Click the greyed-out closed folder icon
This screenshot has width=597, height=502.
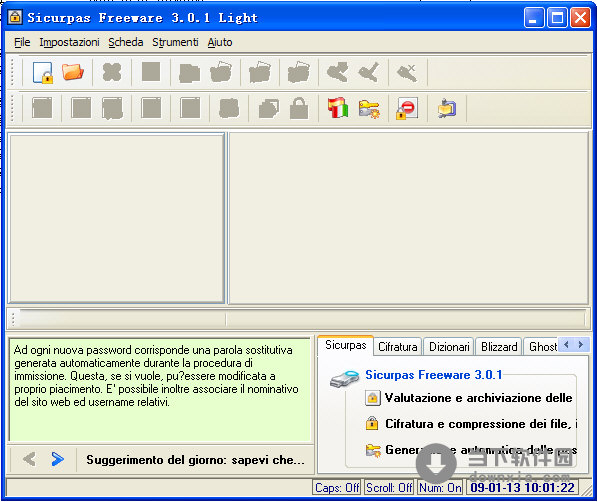[189, 73]
